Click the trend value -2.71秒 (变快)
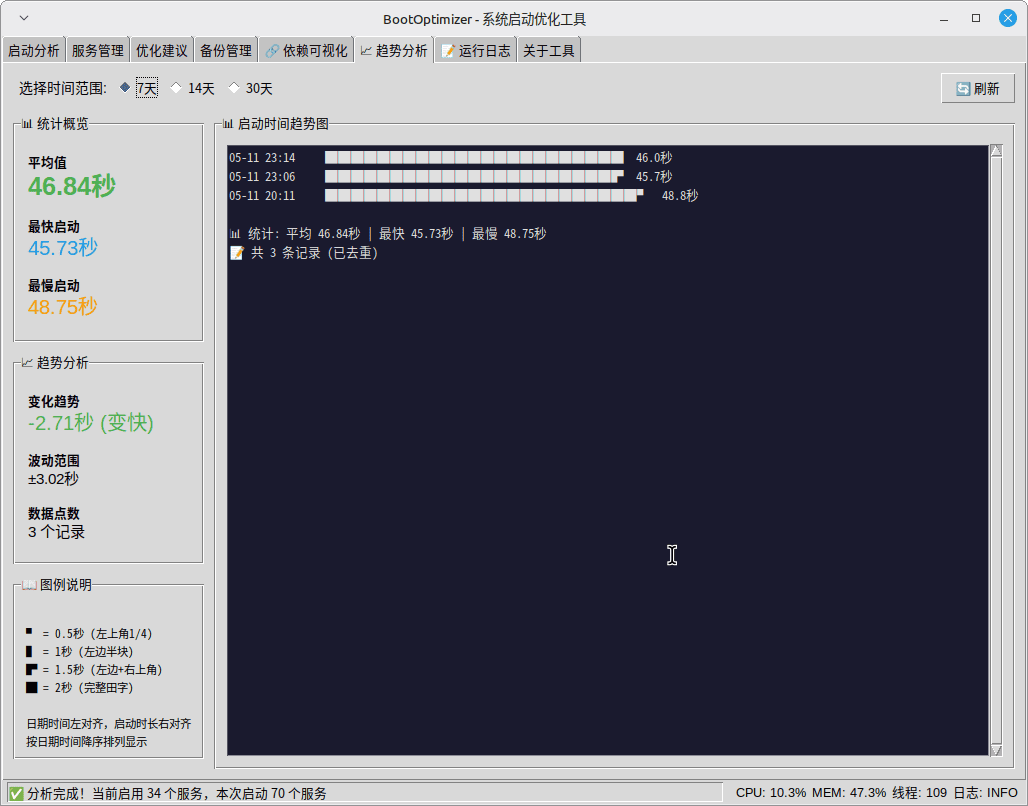 (x=90, y=422)
